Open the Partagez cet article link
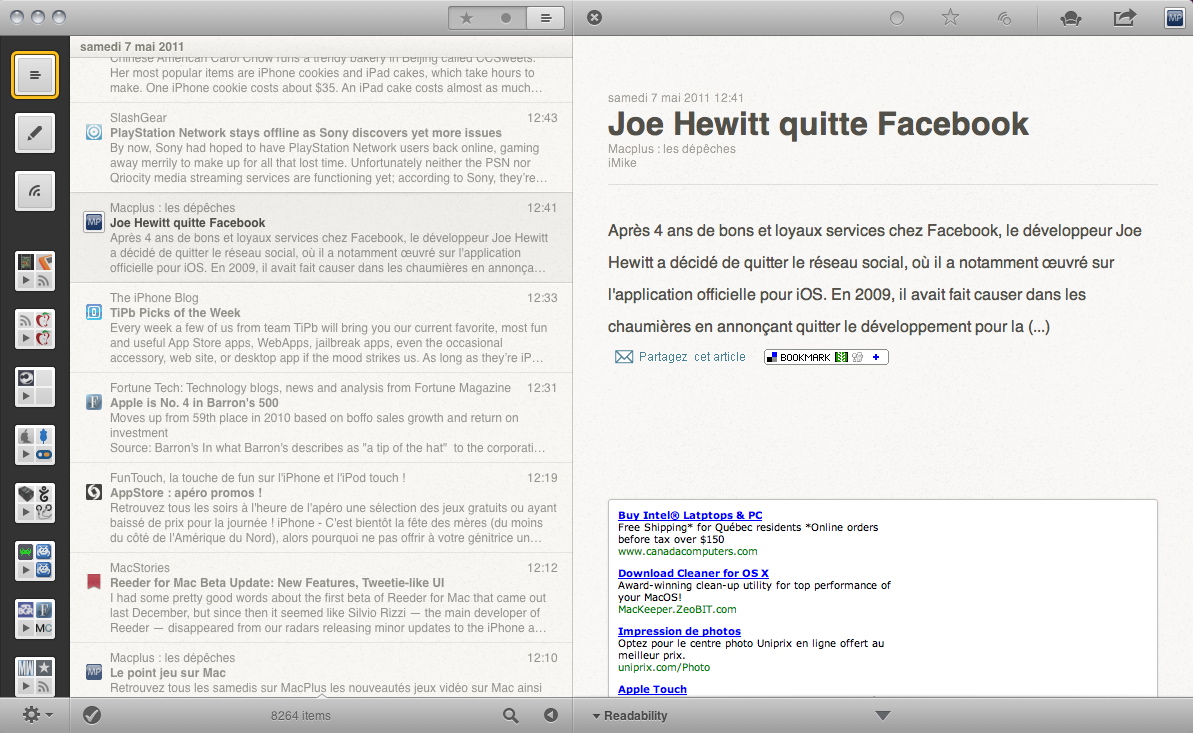 coord(692,356)
